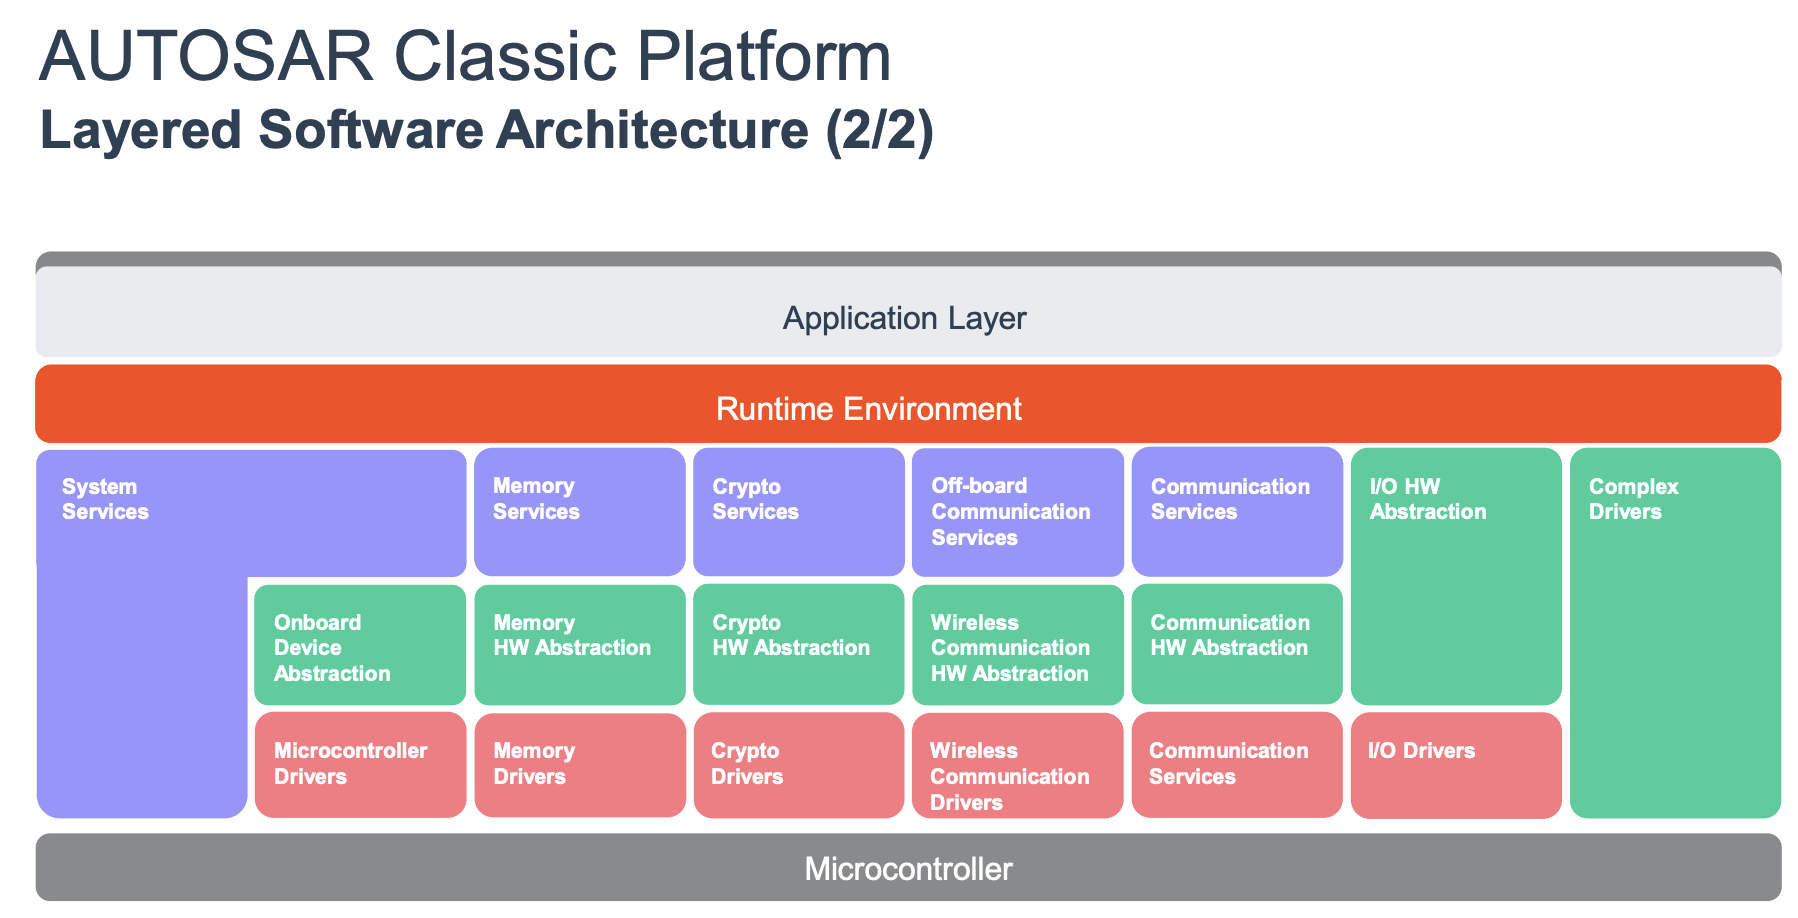
Task: Click the Application Layer block
Action: point(908,312)
